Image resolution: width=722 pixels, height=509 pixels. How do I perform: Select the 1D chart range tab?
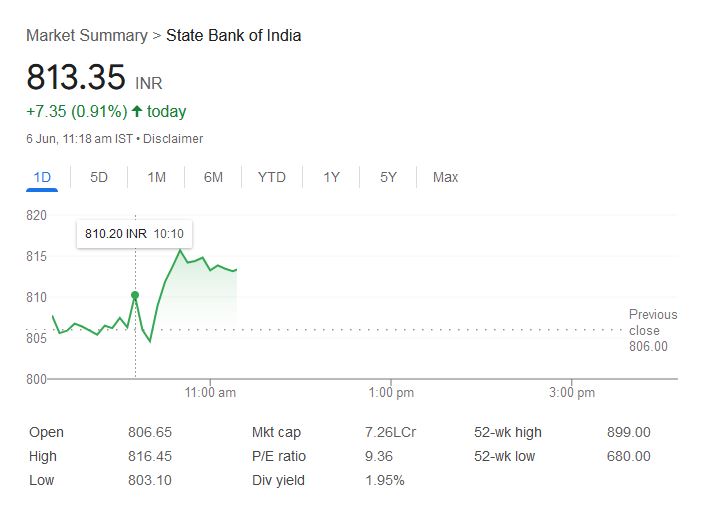[42, 177]
